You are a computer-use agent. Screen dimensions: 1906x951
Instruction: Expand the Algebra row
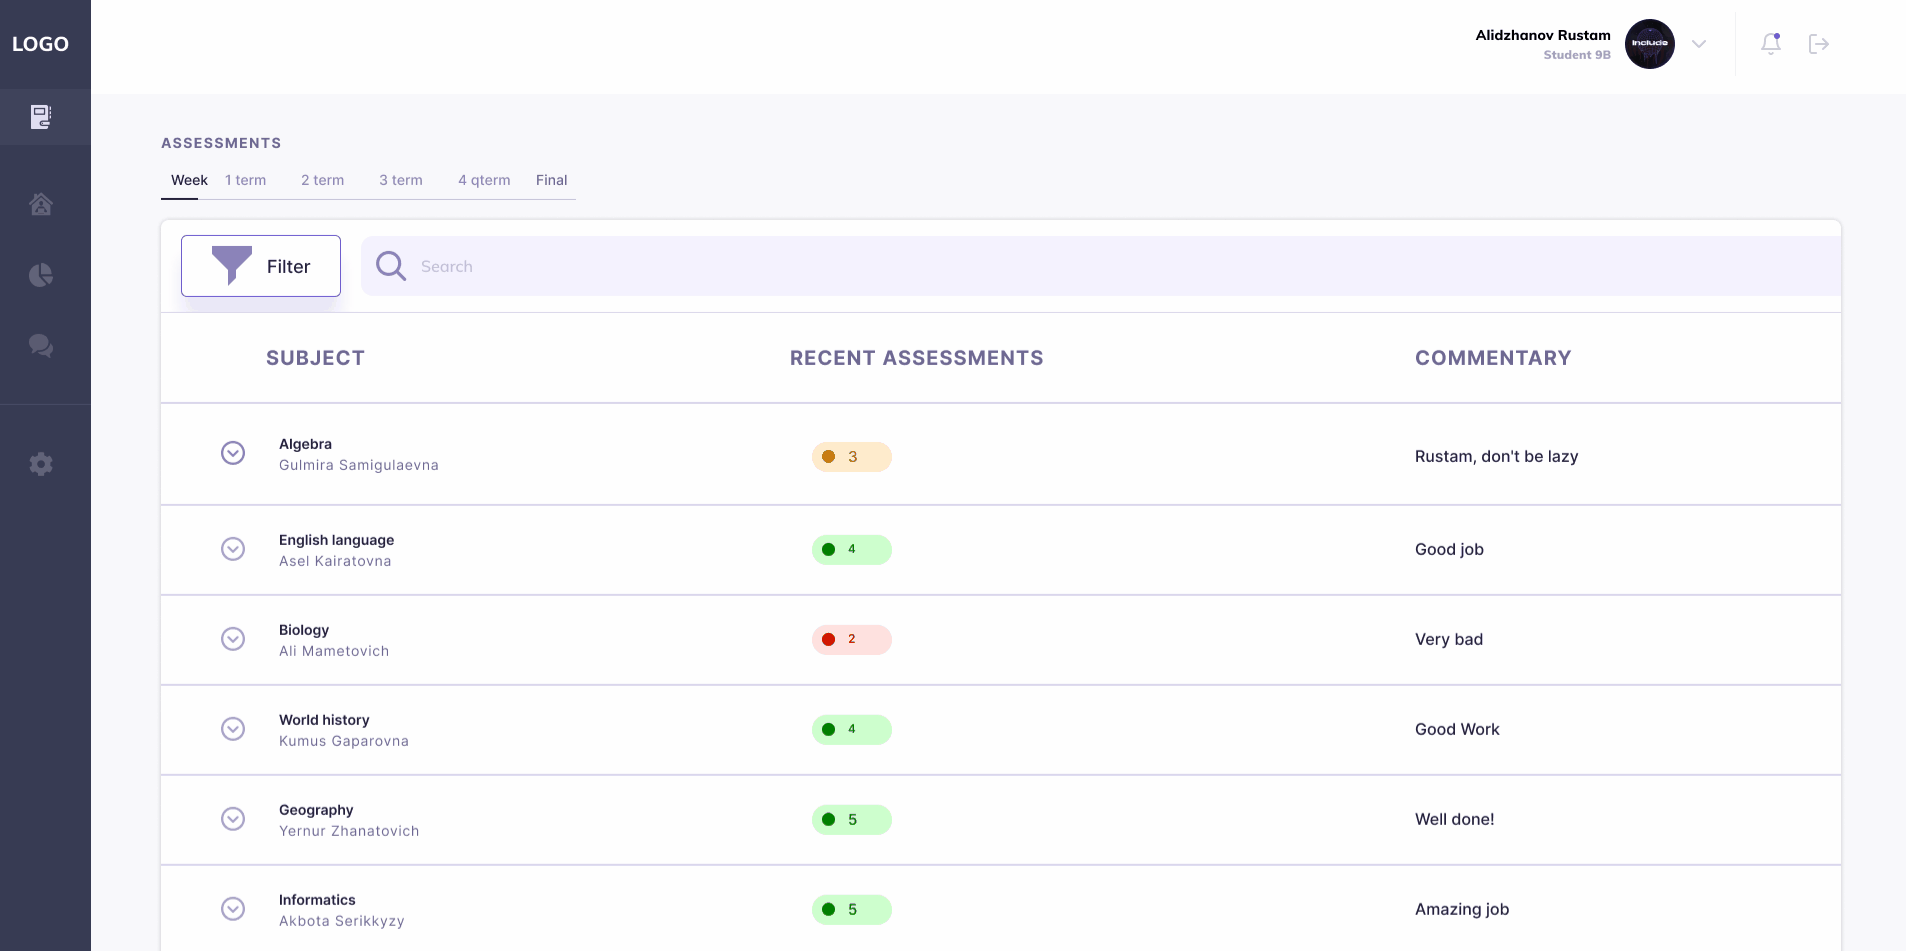coord(233,453)
